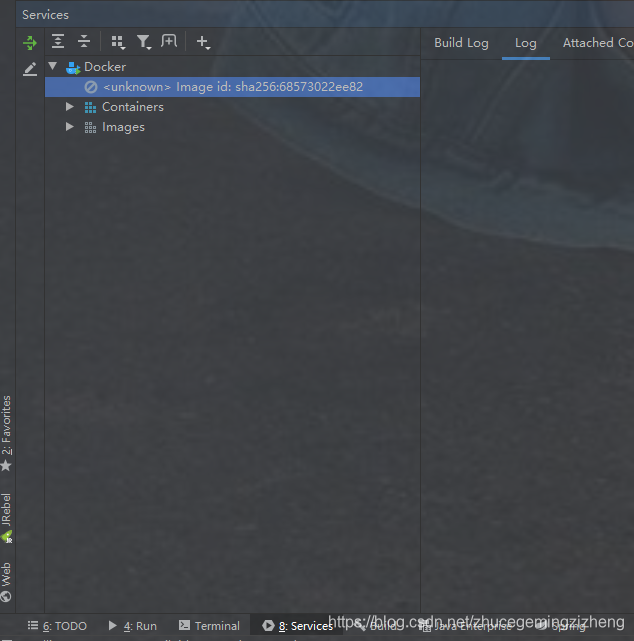
Task: Open the Web side panel
Action: [x=6, y=574]
